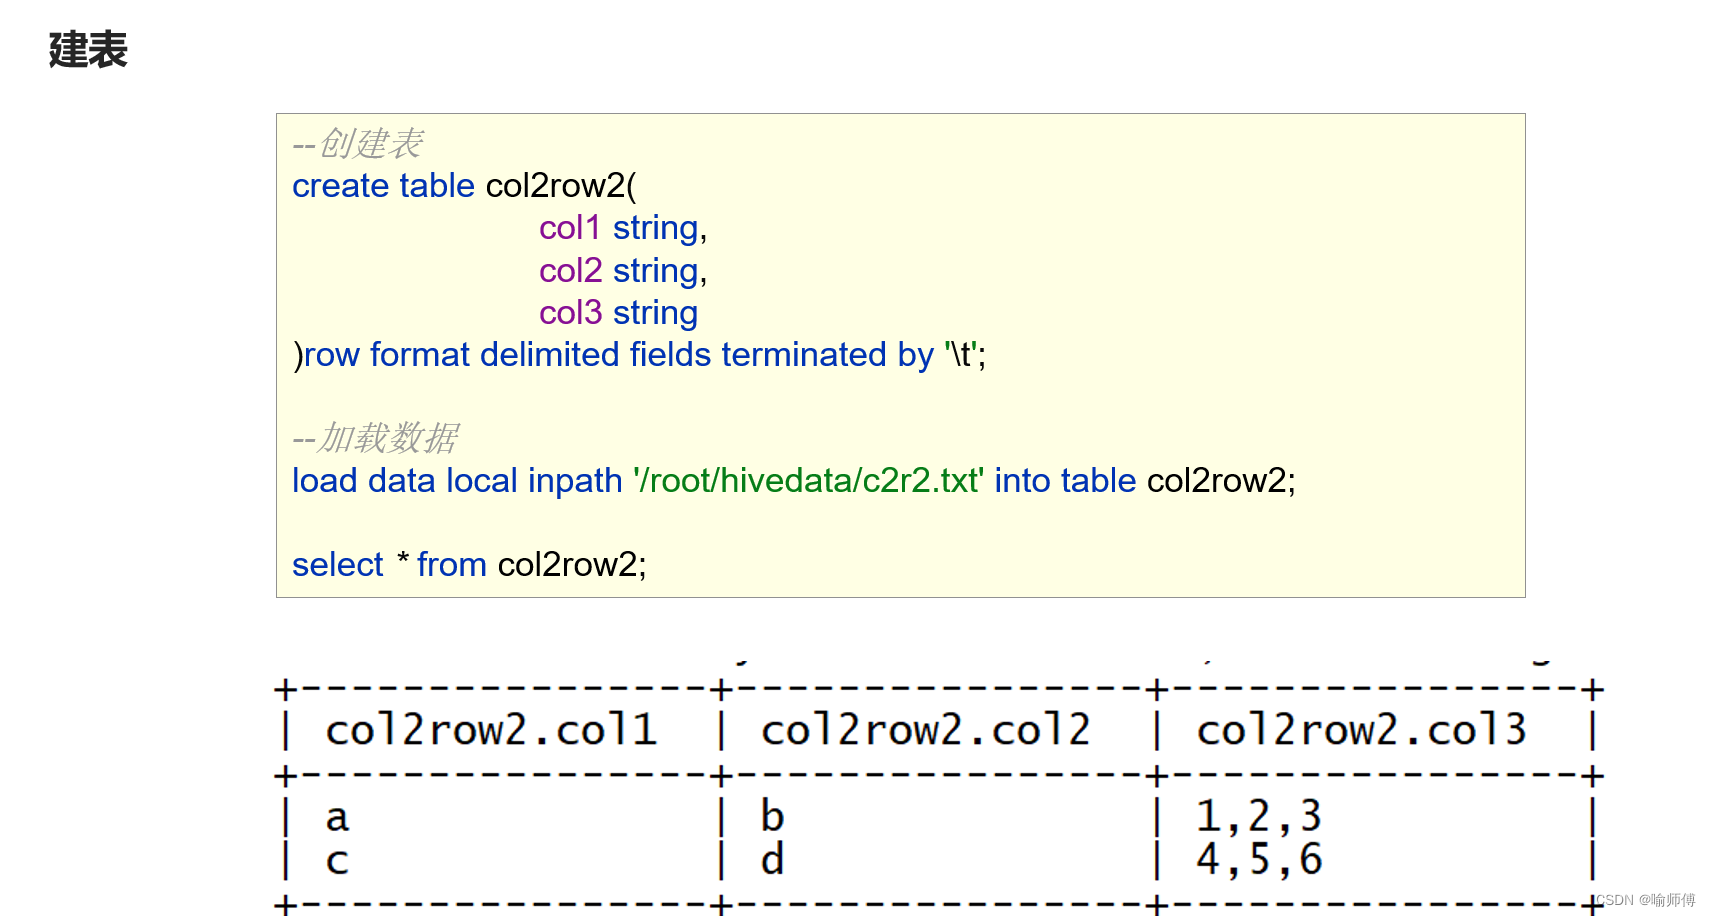Select the comment line --加载数据
1711x916 pixels.
pos(375,438)
